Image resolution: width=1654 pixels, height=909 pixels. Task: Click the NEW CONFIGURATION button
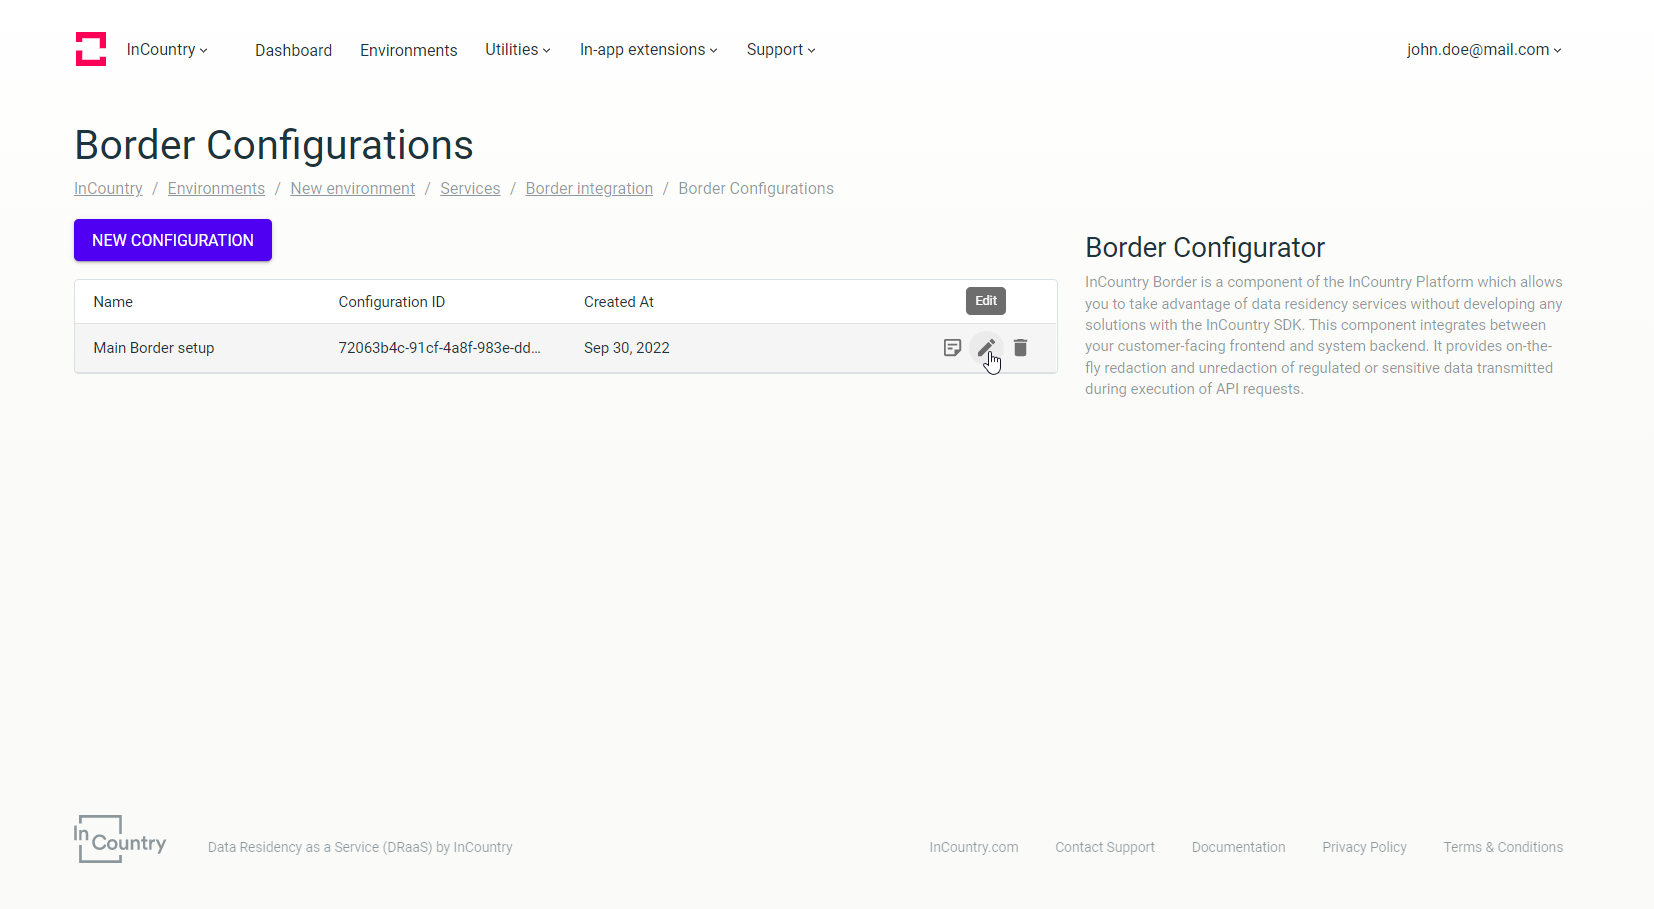[173, 240]
